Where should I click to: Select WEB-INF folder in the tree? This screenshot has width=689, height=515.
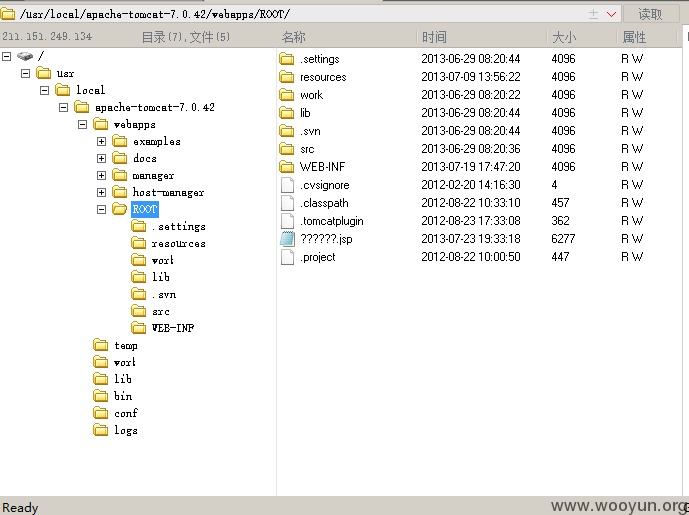tap(173, 328)
